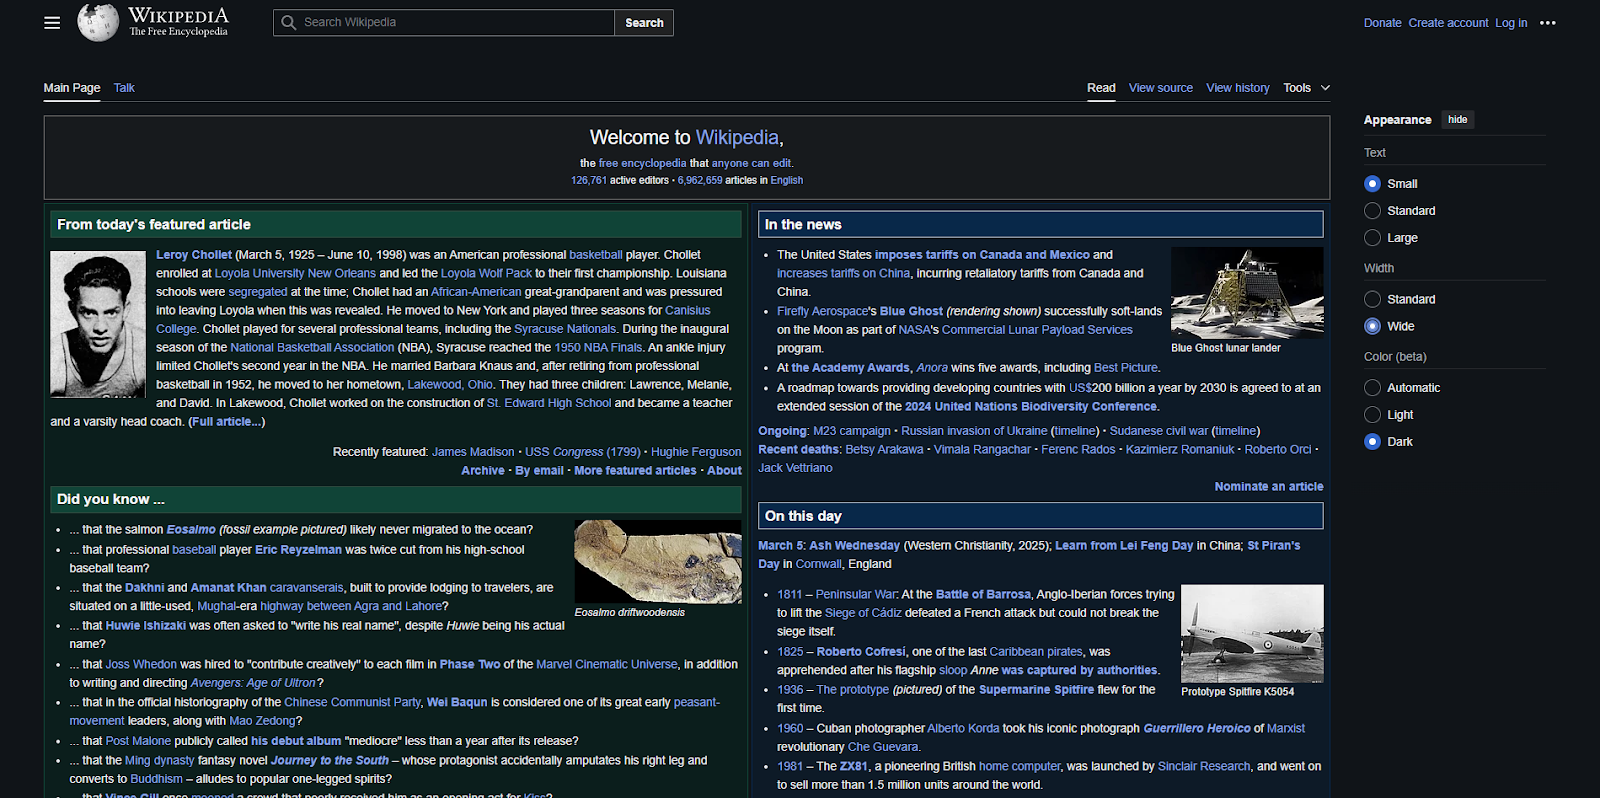The height and width of the screenshot is (798, 1600).
Task: Select the Automatic color option
Action: click(x=1402, y=388)
